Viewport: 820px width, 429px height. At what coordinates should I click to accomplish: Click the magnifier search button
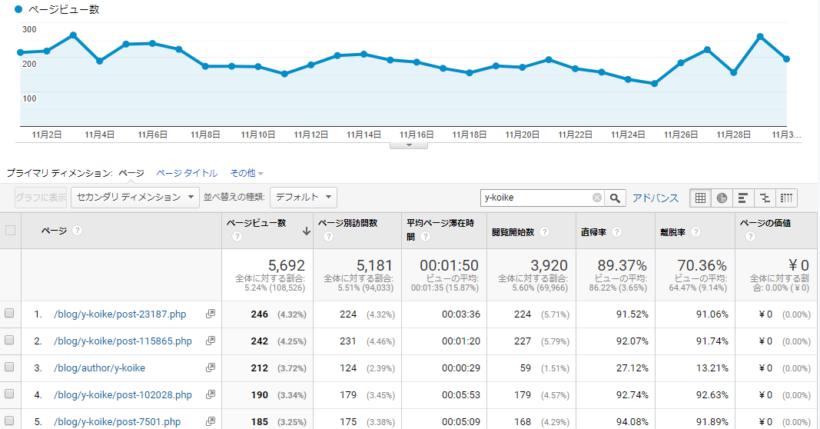[616, 198]
